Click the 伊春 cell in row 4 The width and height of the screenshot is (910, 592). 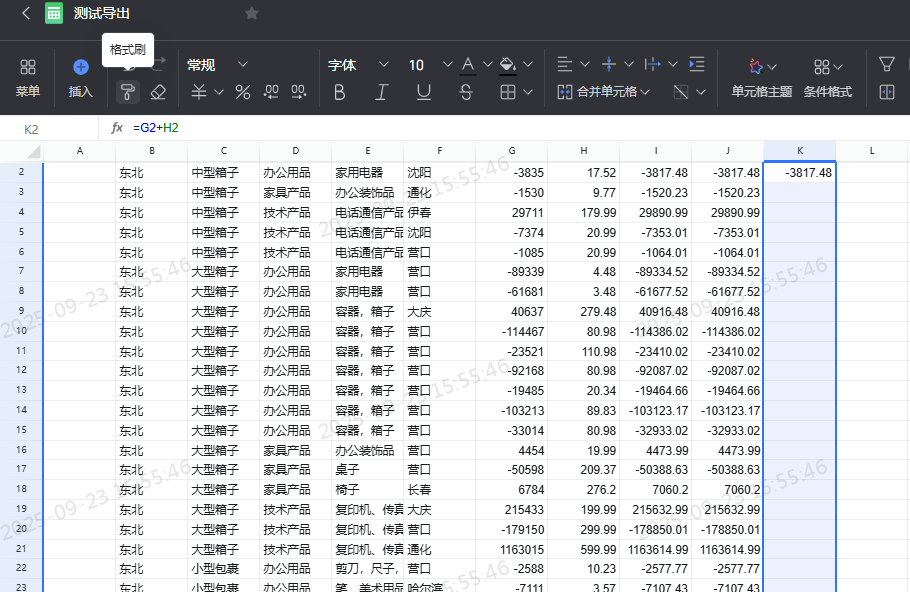coord(439,212)
